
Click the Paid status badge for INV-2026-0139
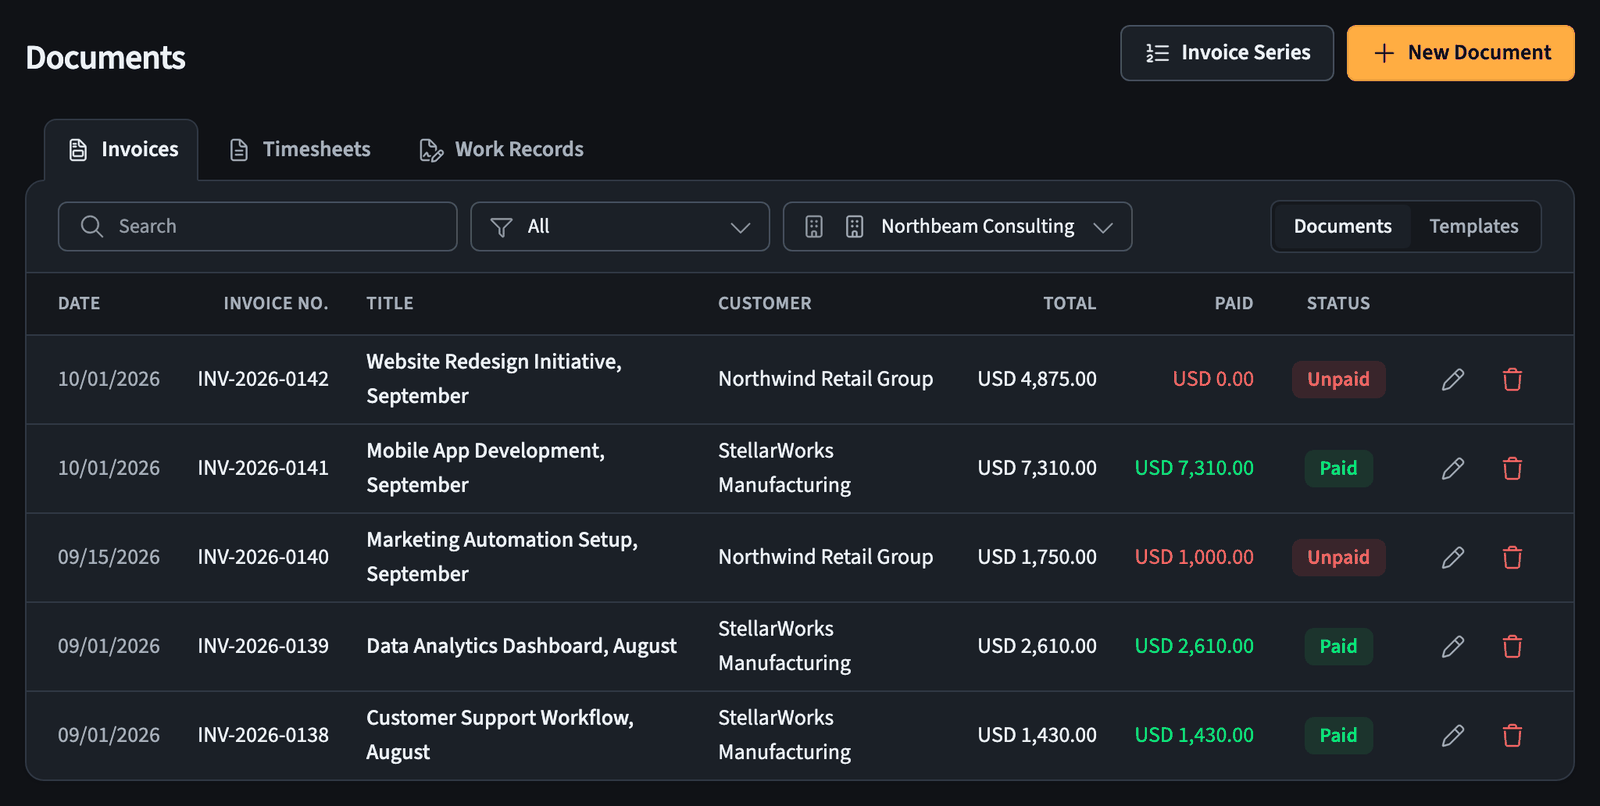point(1338,646)
